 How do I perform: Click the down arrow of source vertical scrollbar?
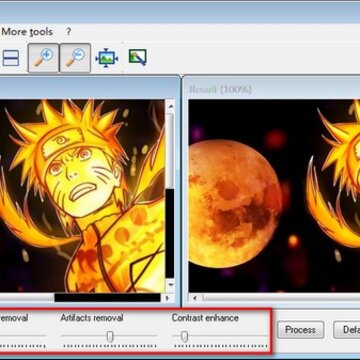point(170,285)
